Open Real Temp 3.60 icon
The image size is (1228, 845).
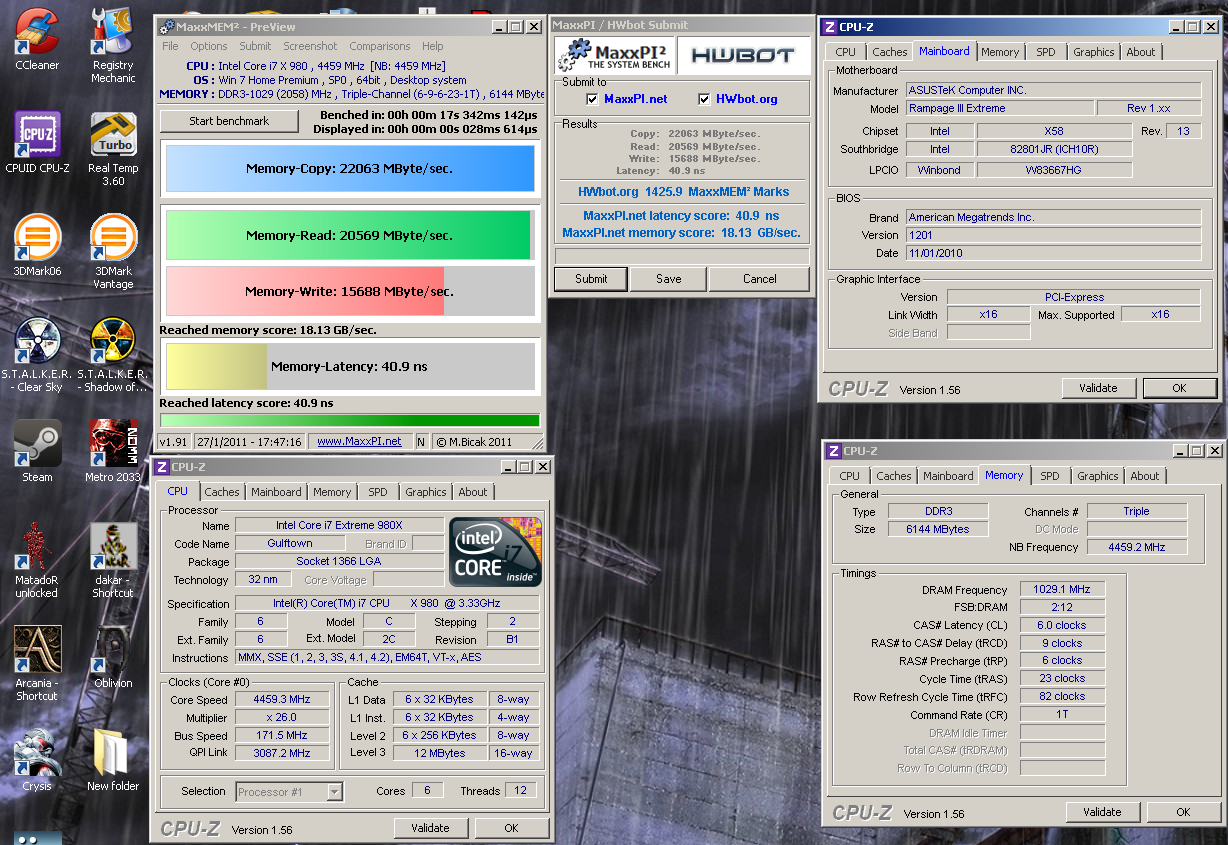[113, 148]
